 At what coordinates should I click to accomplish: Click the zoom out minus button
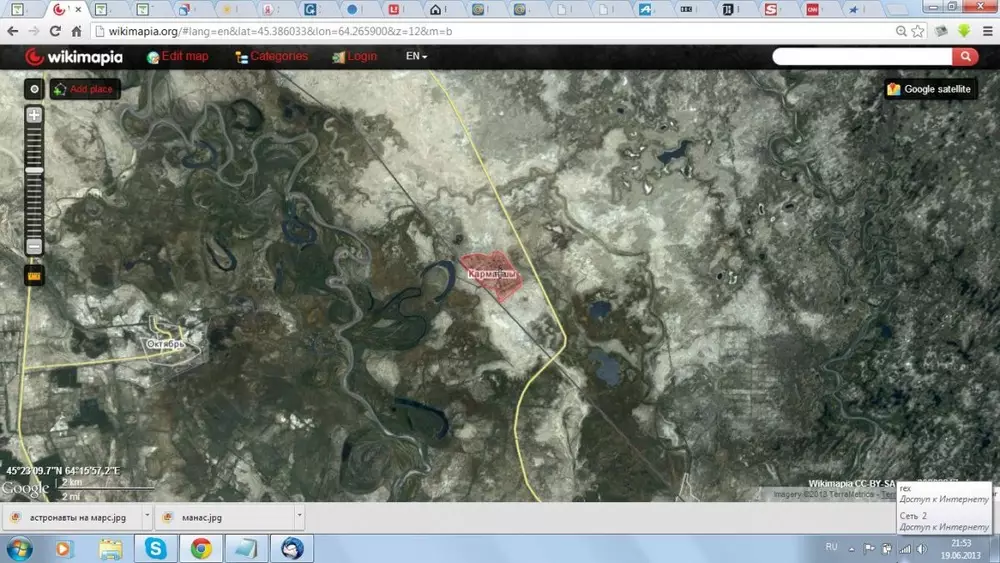pyautogui.click(x=34, y=246)
